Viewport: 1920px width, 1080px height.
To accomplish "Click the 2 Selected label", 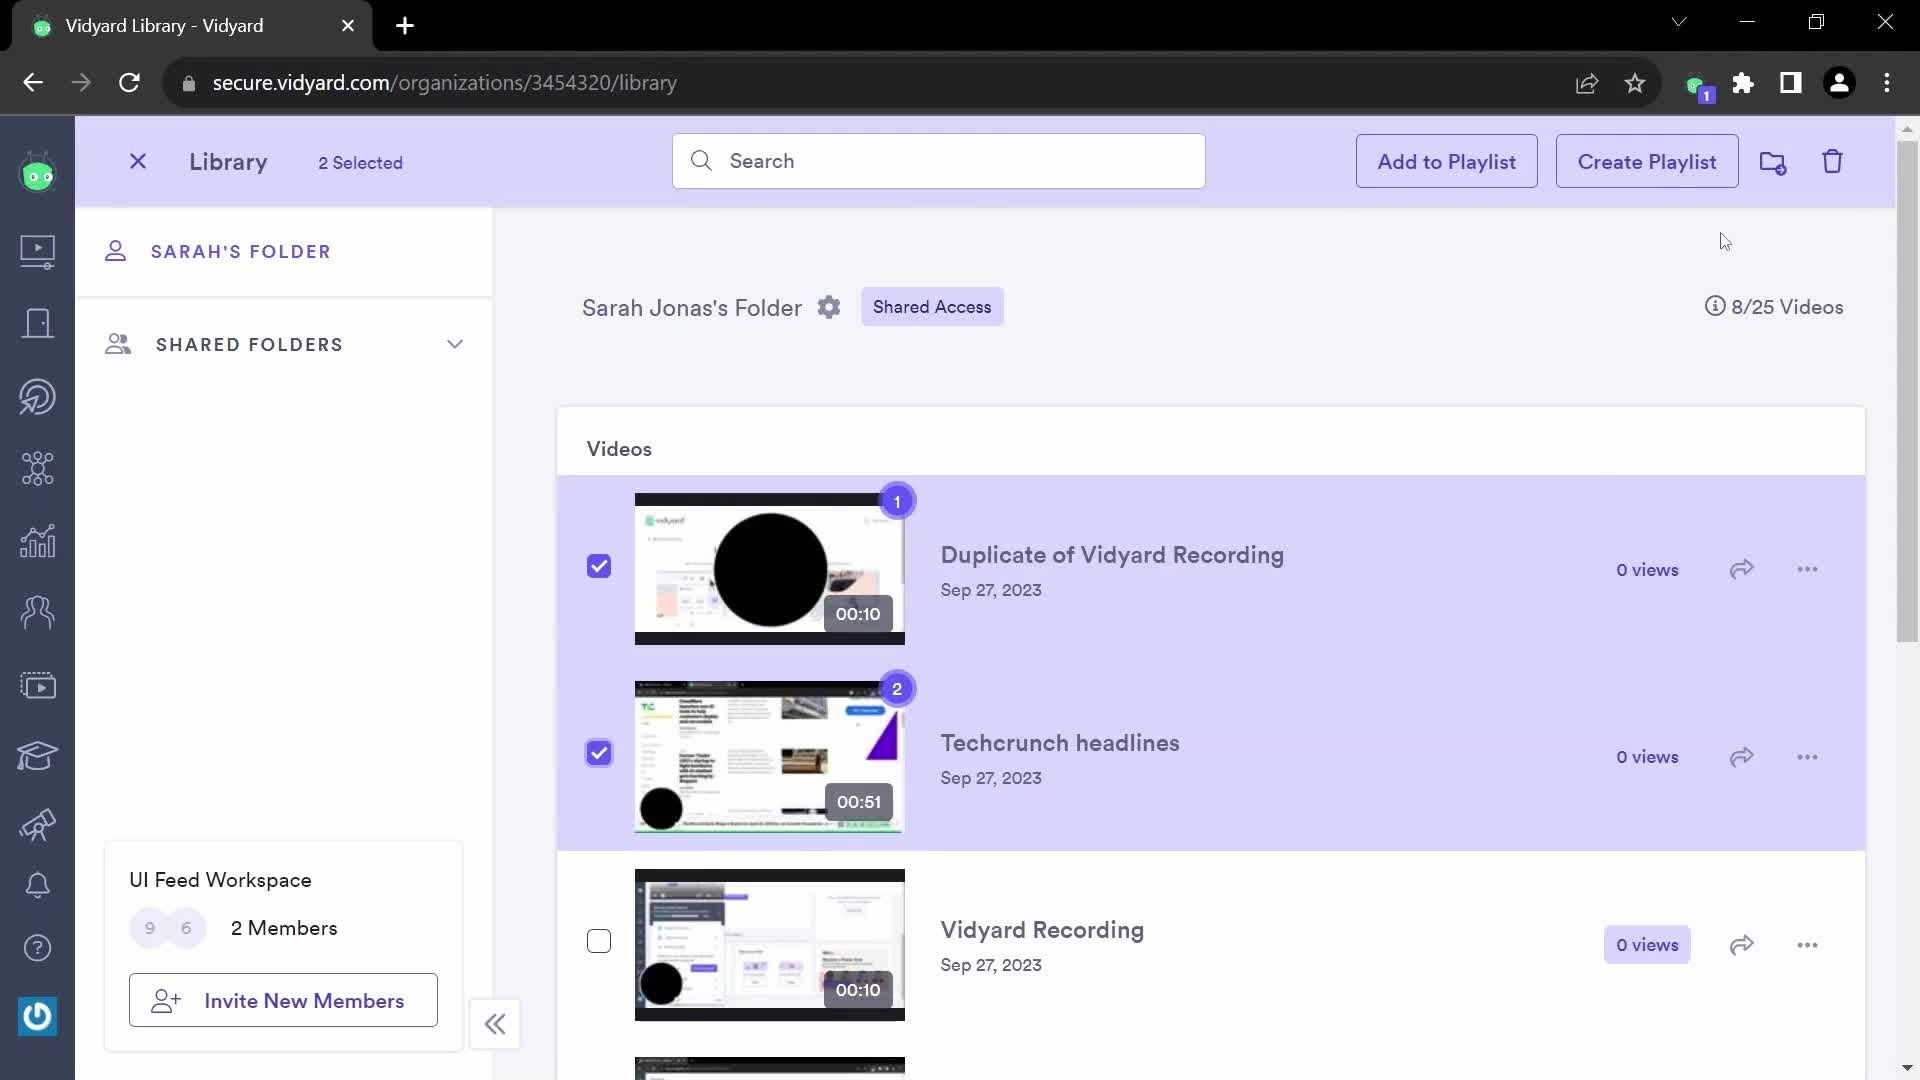I will pos(360,163).
